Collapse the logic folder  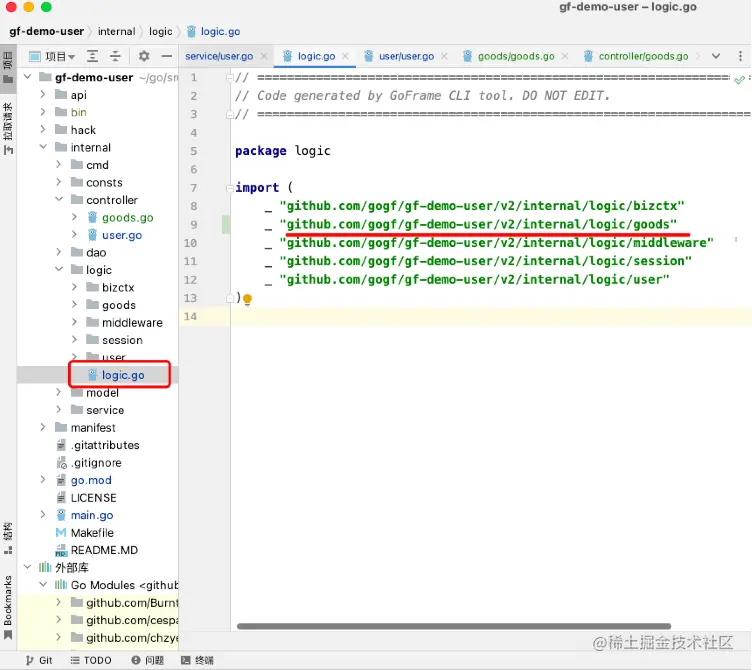point(59,270)
